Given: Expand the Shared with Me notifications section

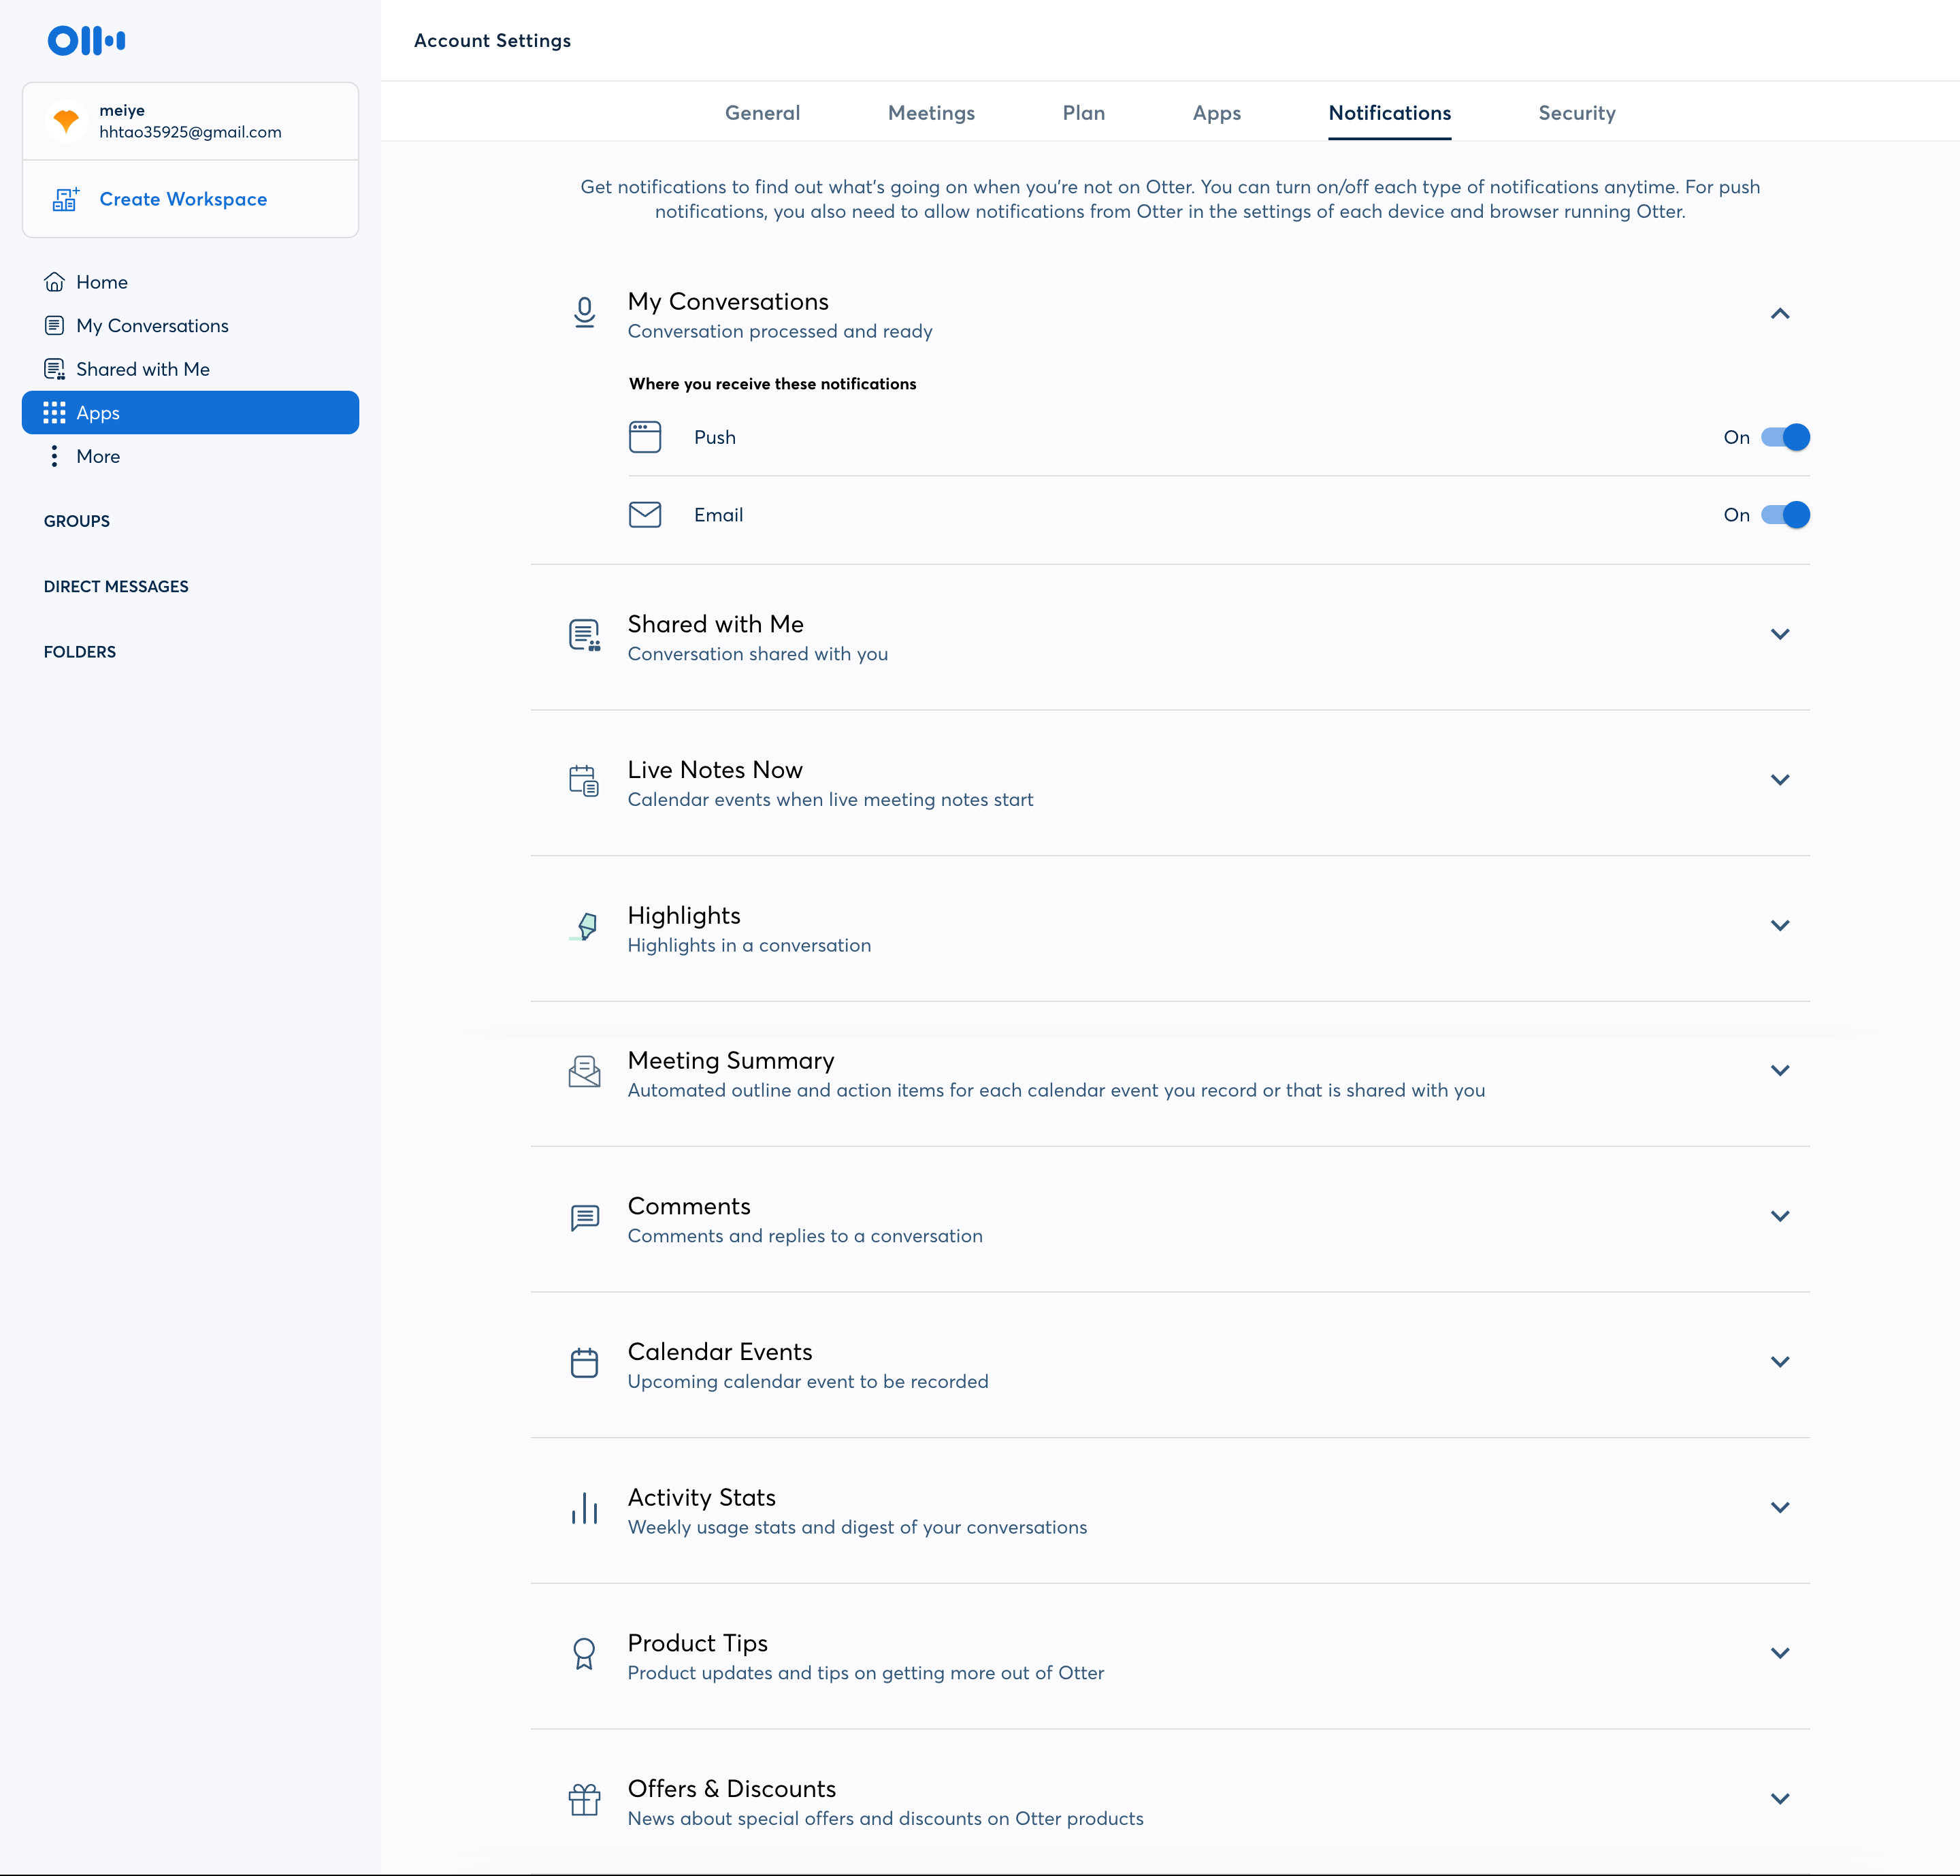Looking at the screenshot, I should [1780, 634].
